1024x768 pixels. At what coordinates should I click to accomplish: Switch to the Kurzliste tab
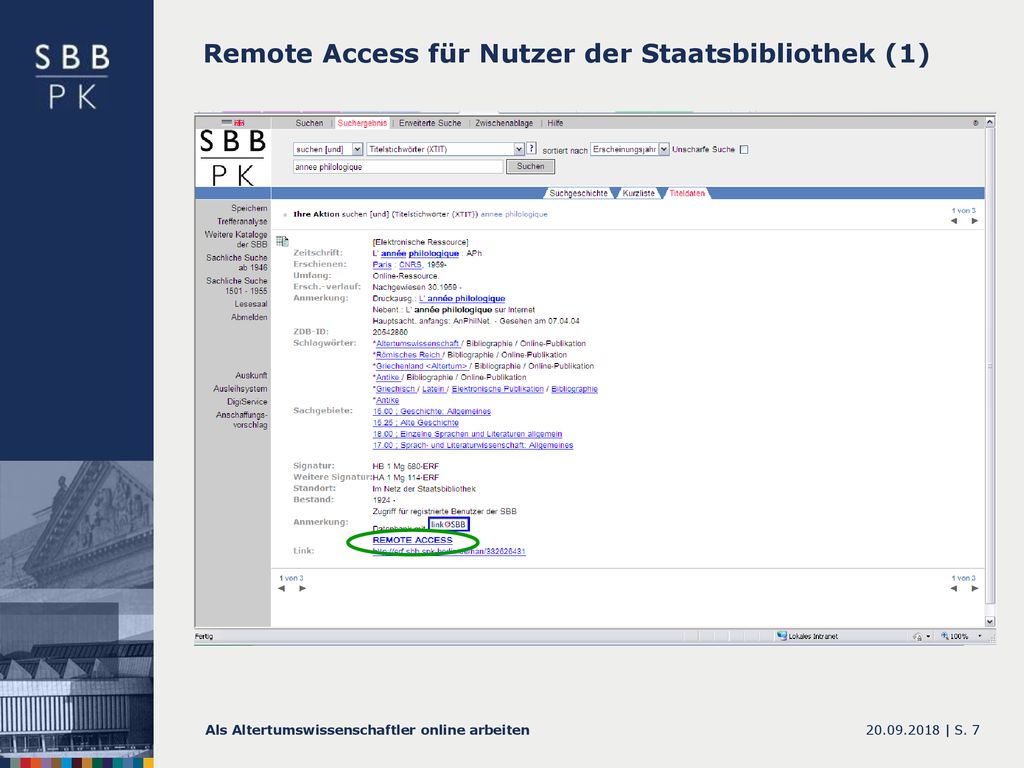point(638,193)
